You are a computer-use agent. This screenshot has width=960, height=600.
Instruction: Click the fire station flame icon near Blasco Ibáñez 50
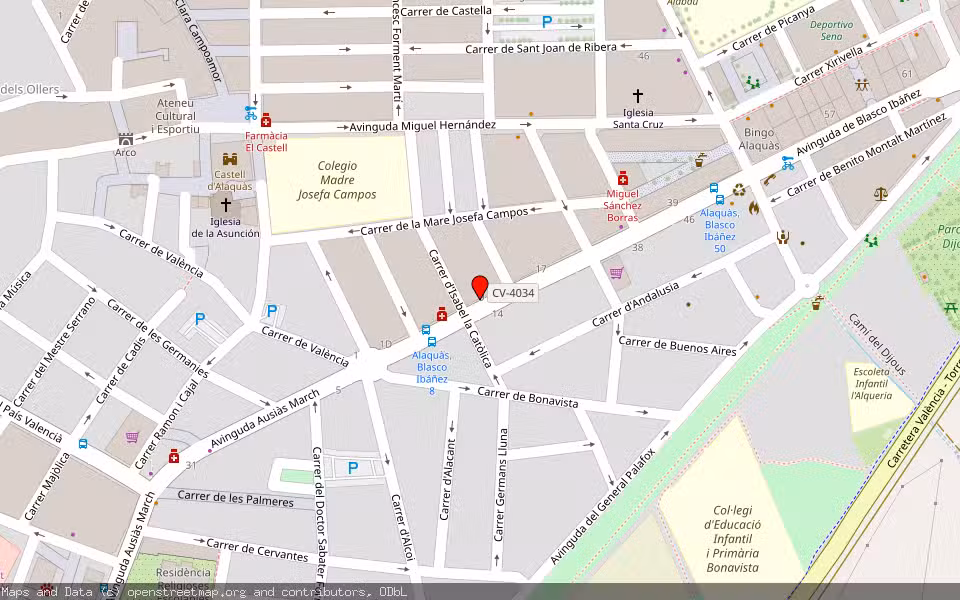753,209
